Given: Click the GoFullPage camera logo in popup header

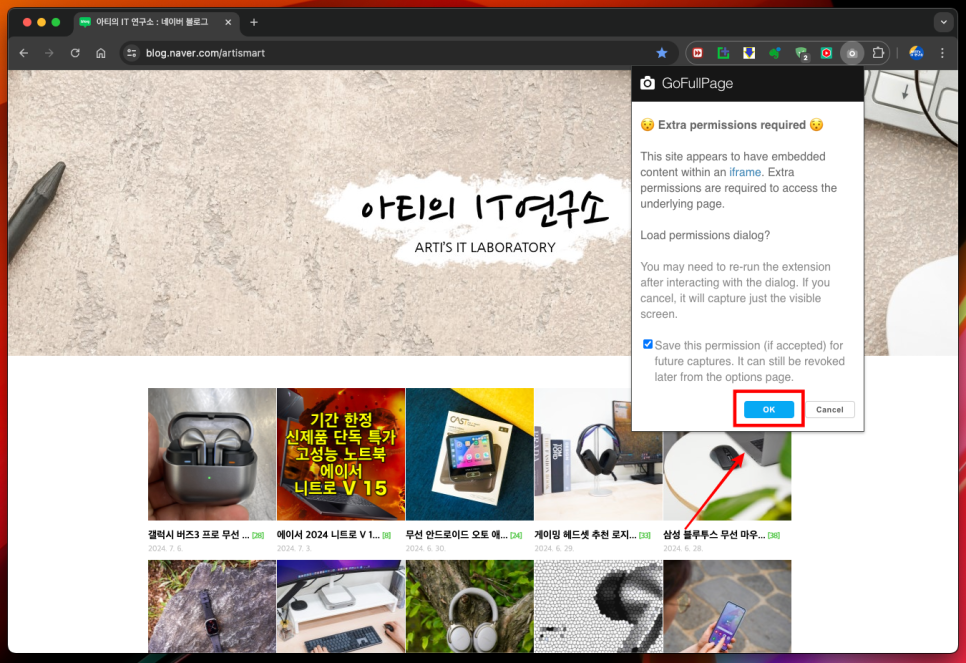Looking at the screenshot, I should pyautogui.click(x=647, y=83).
